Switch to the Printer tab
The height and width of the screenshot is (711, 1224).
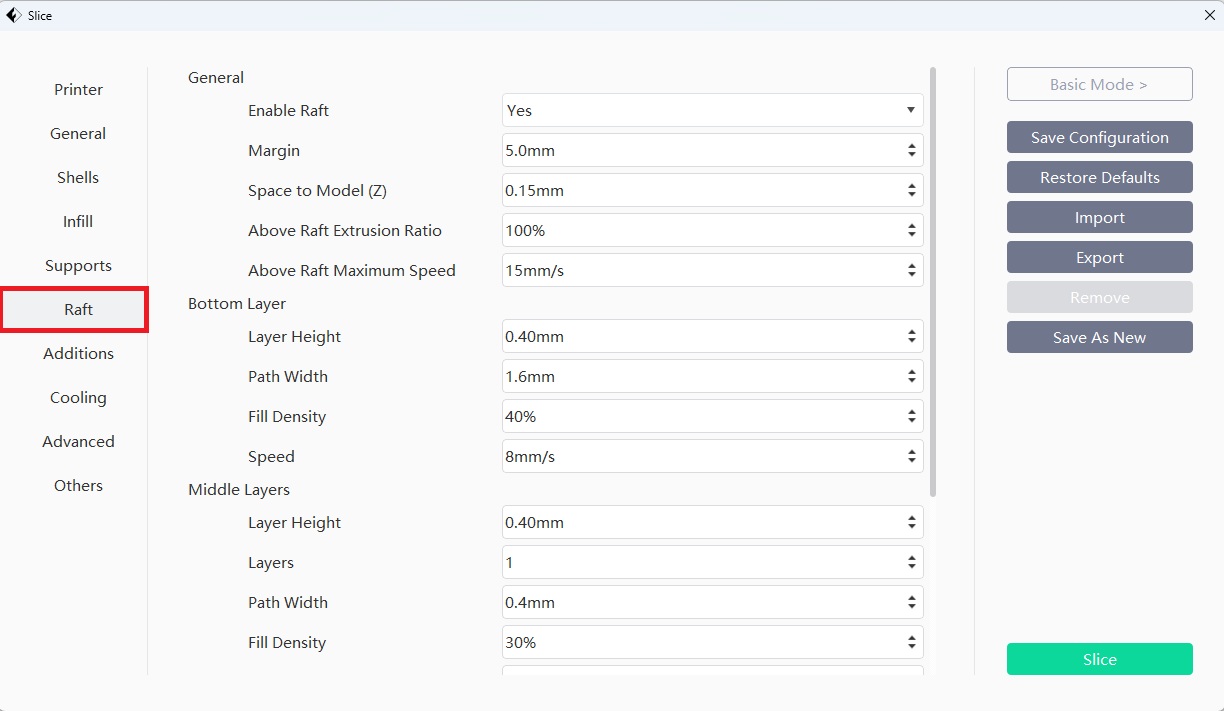[78, 90]
